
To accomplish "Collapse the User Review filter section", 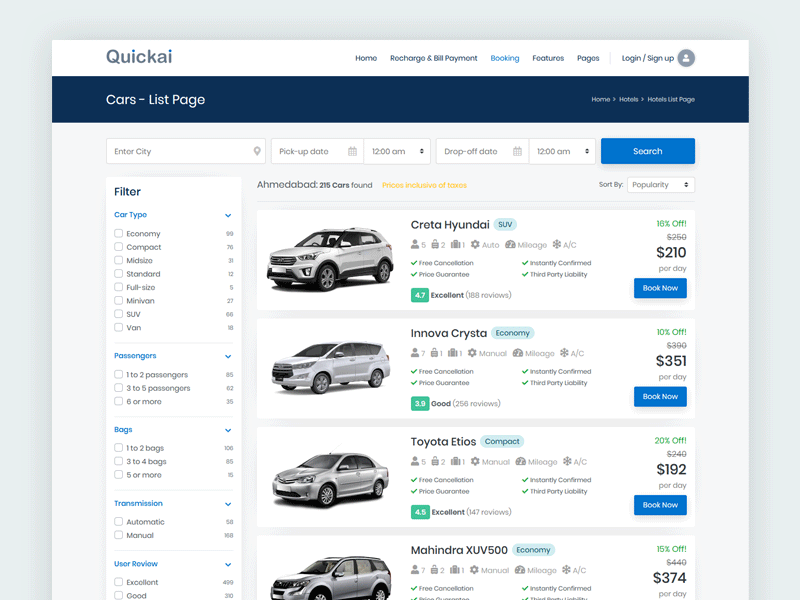I will tap(228, 564).
